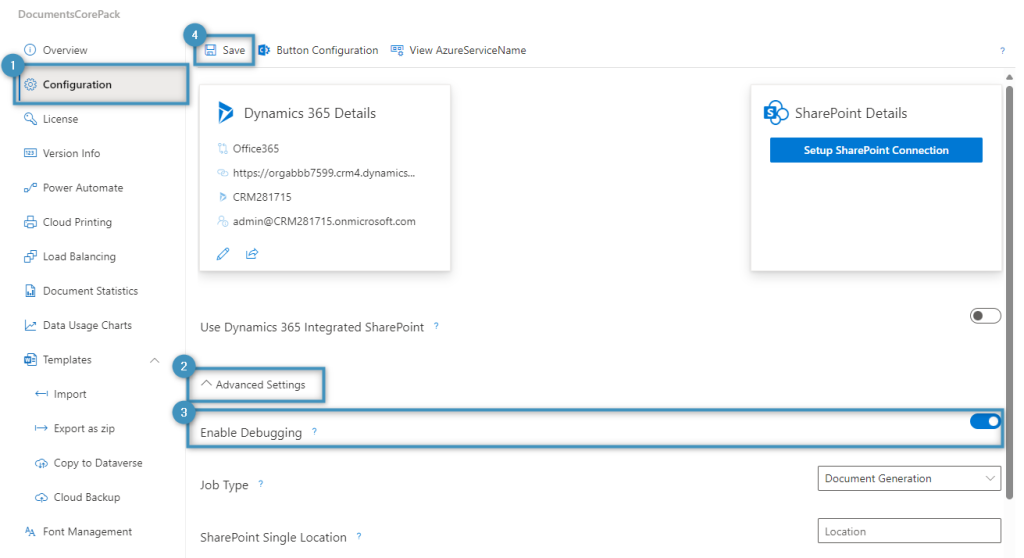This screenshot has height=558, width=1024.
Task: Click the Import arrow icon
Action: 41,393
